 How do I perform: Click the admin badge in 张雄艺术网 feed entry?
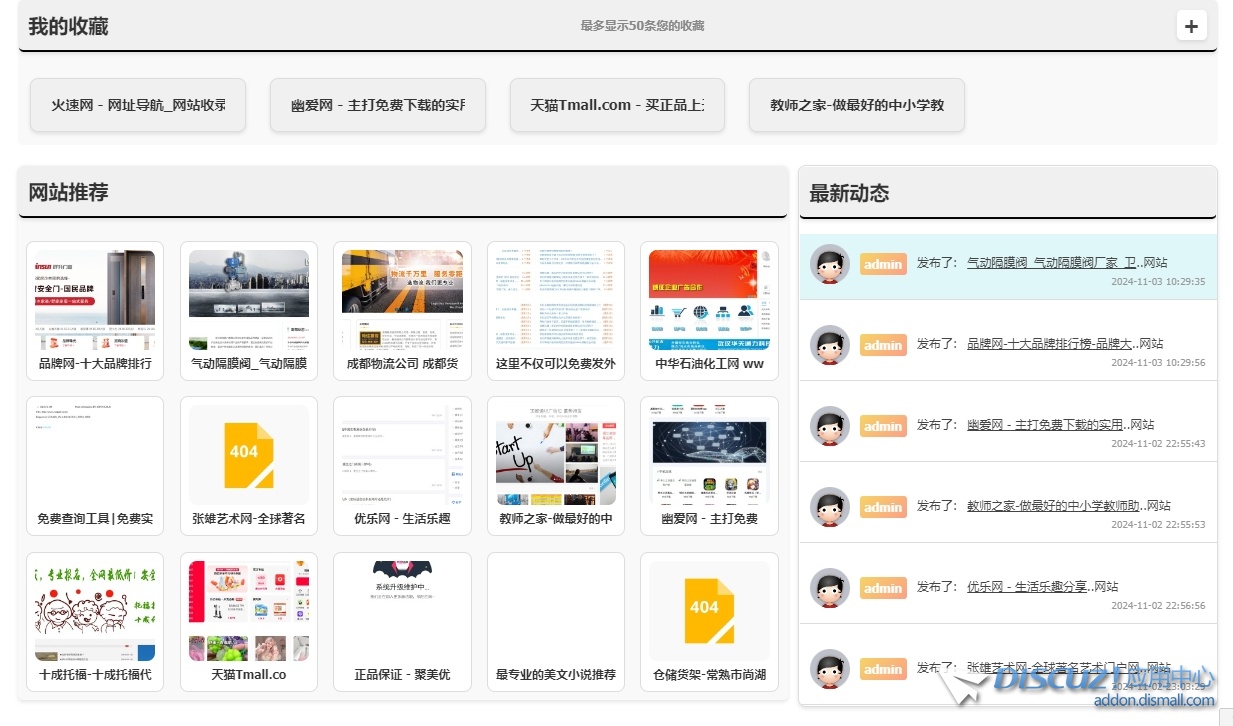coord(883,669)
